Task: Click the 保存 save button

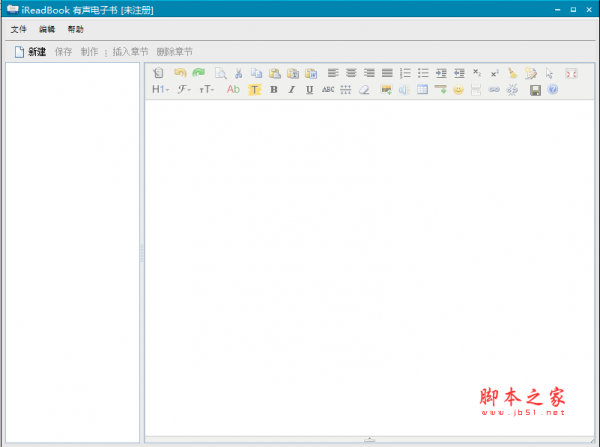Action: [x=63, y=52]
